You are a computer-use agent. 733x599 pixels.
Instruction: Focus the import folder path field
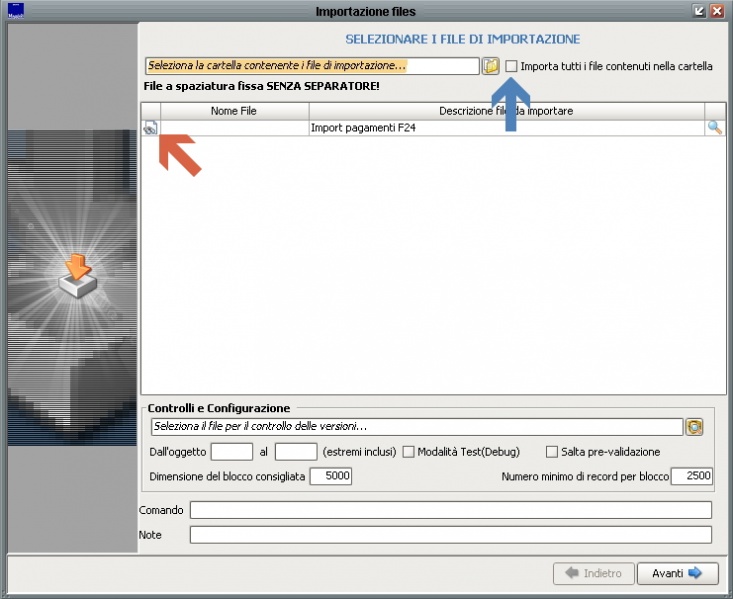click(311, 66)
